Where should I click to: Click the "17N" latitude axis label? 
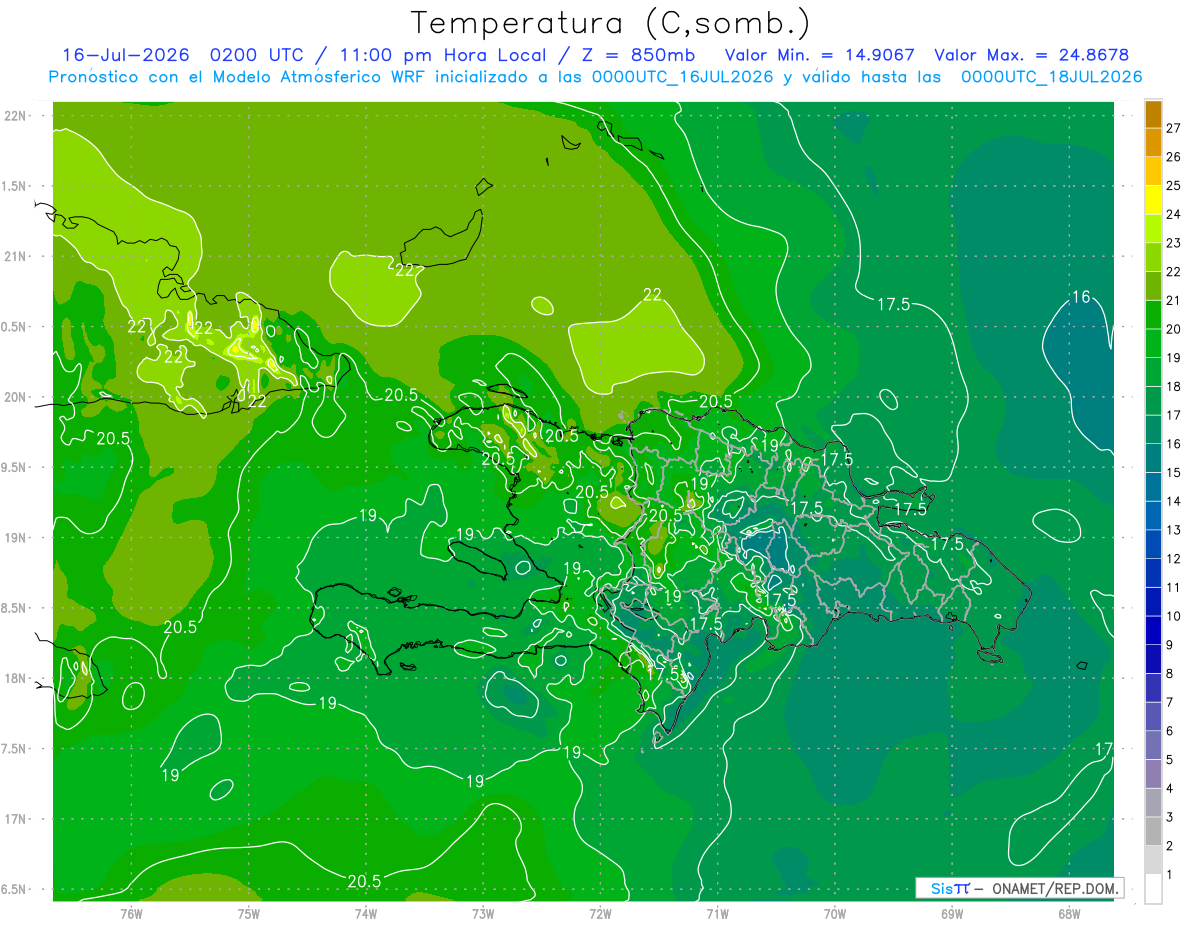click(16, 820)
